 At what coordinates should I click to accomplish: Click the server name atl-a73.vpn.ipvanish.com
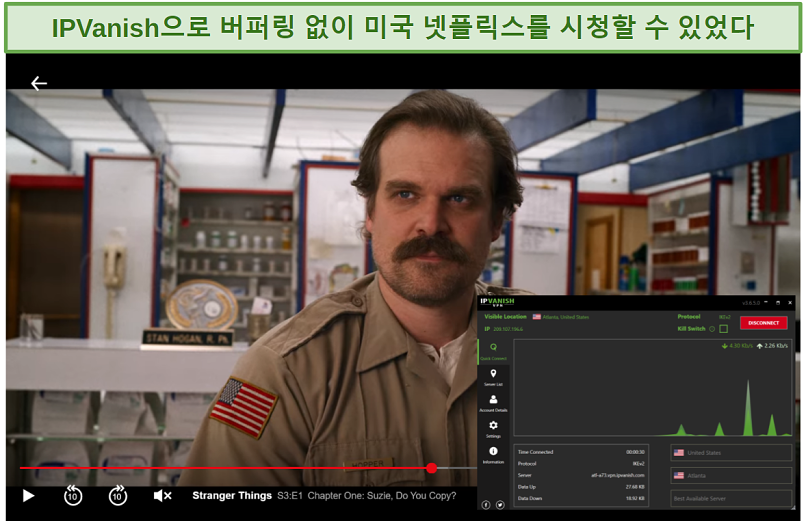[x=618, y=475]
